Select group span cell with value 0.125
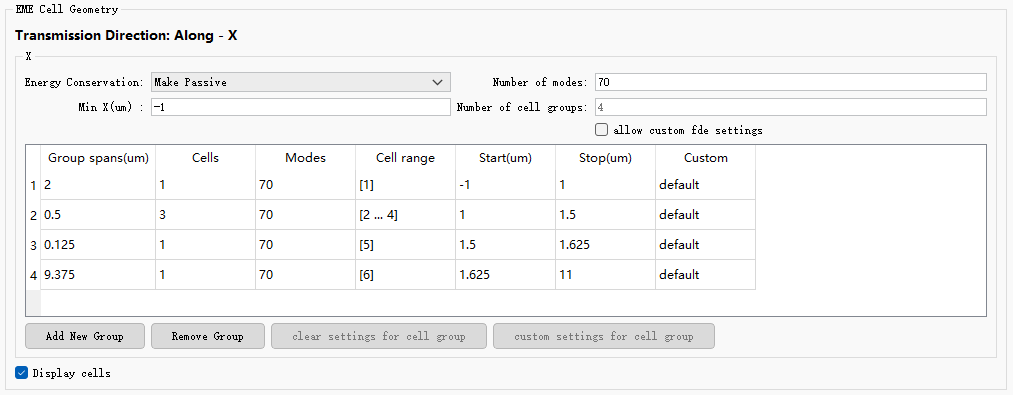1013x395 pixels. [98, 245]
